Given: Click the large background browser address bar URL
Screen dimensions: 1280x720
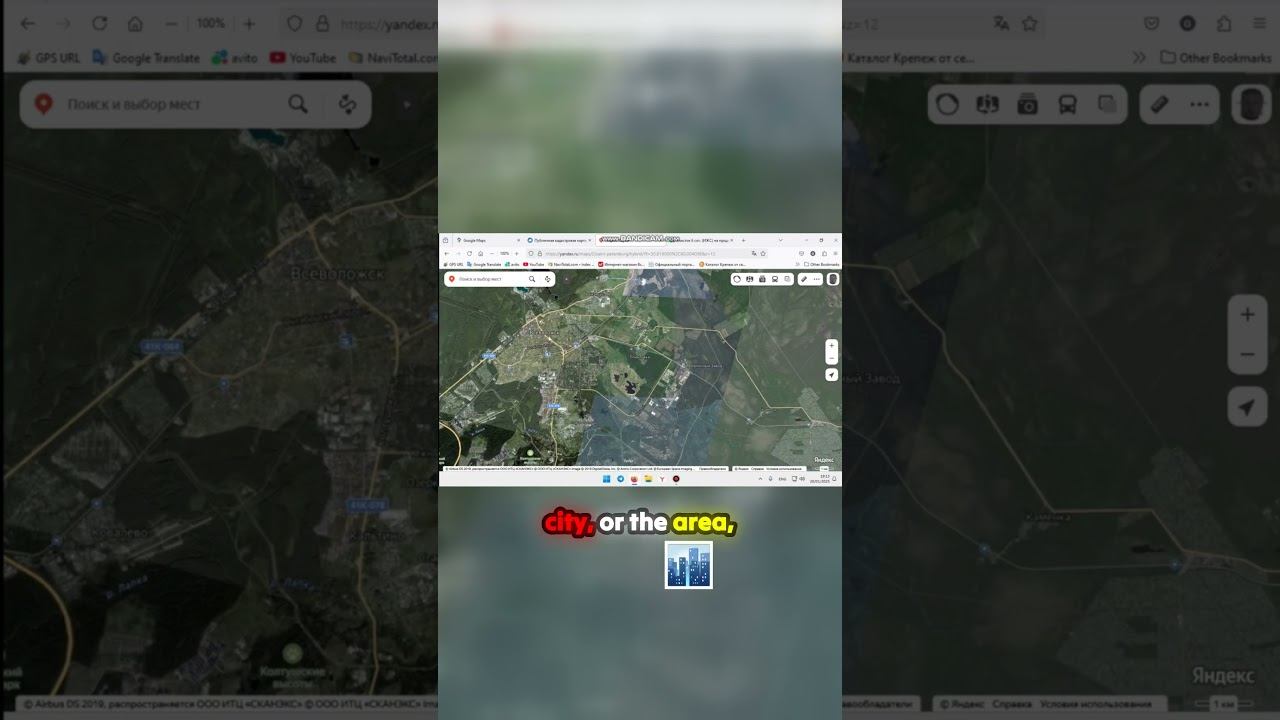Looking at the screenshot, I should 390,23.
